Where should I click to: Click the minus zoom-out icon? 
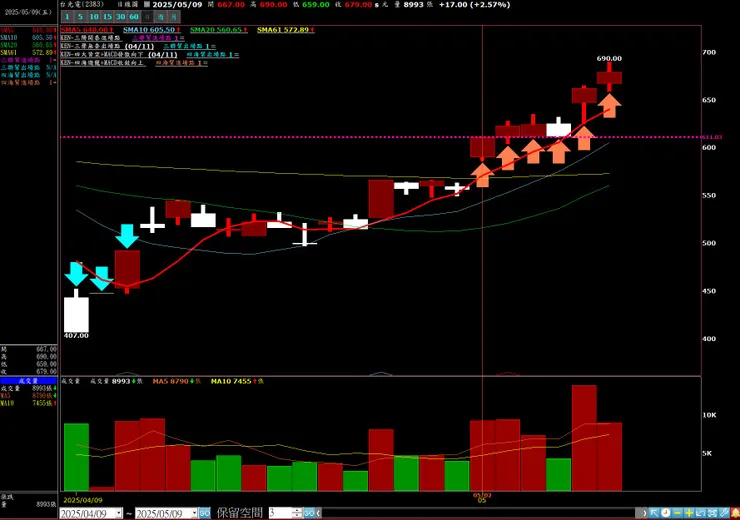click(677, 513)
